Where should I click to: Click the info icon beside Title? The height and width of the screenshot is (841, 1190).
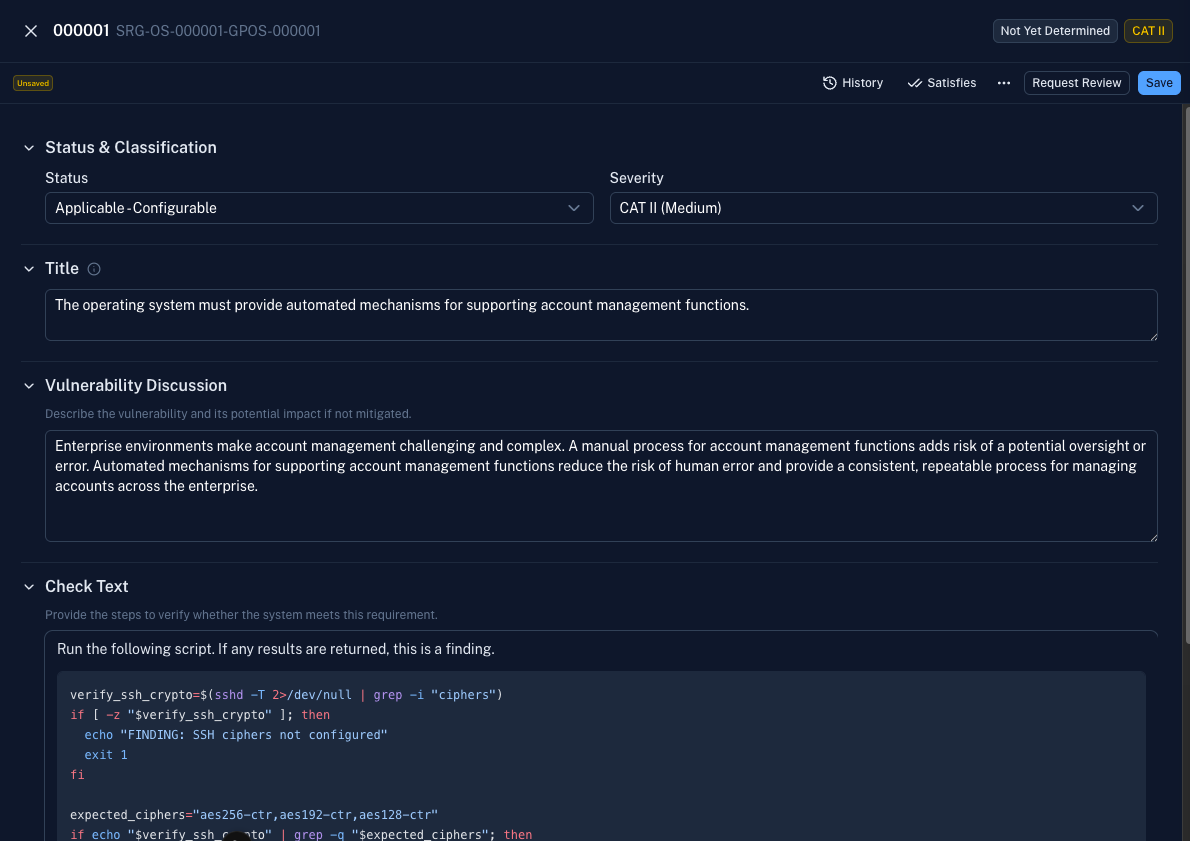93,268
